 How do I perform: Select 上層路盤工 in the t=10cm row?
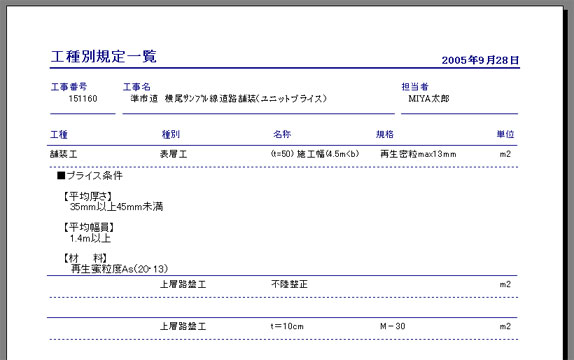[183, 326]
